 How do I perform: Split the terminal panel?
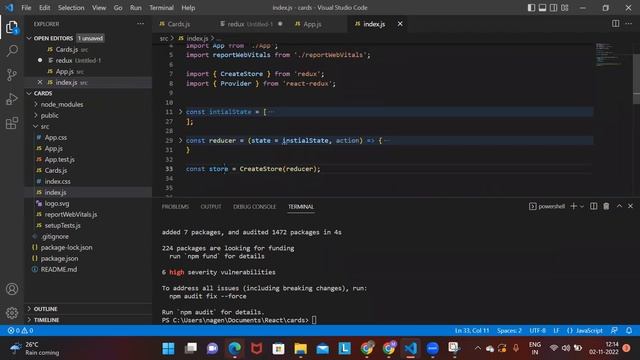point(593,207)
